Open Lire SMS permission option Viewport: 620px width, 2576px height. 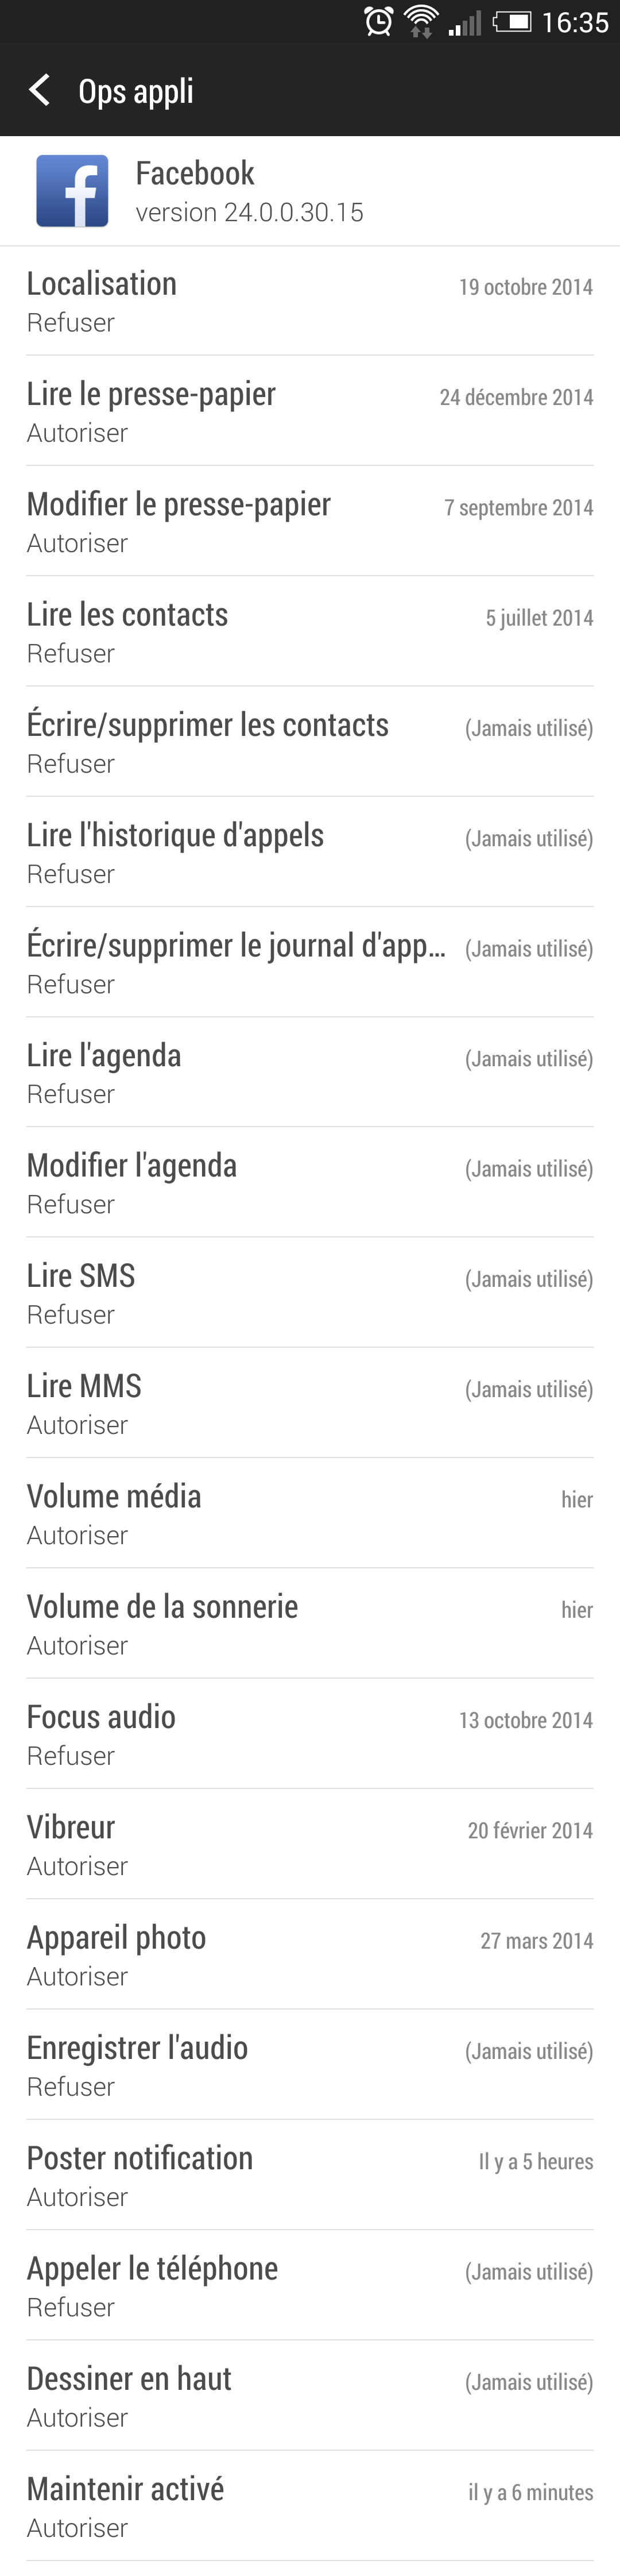(x=309, y=1293)
